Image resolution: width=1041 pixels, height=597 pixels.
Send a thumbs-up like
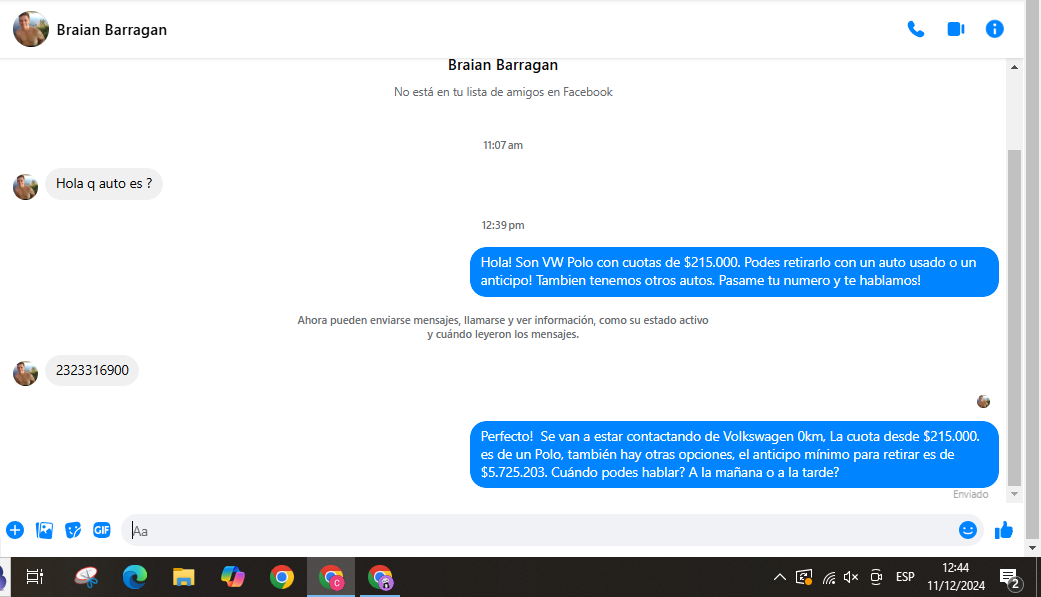coord(1003,530)
